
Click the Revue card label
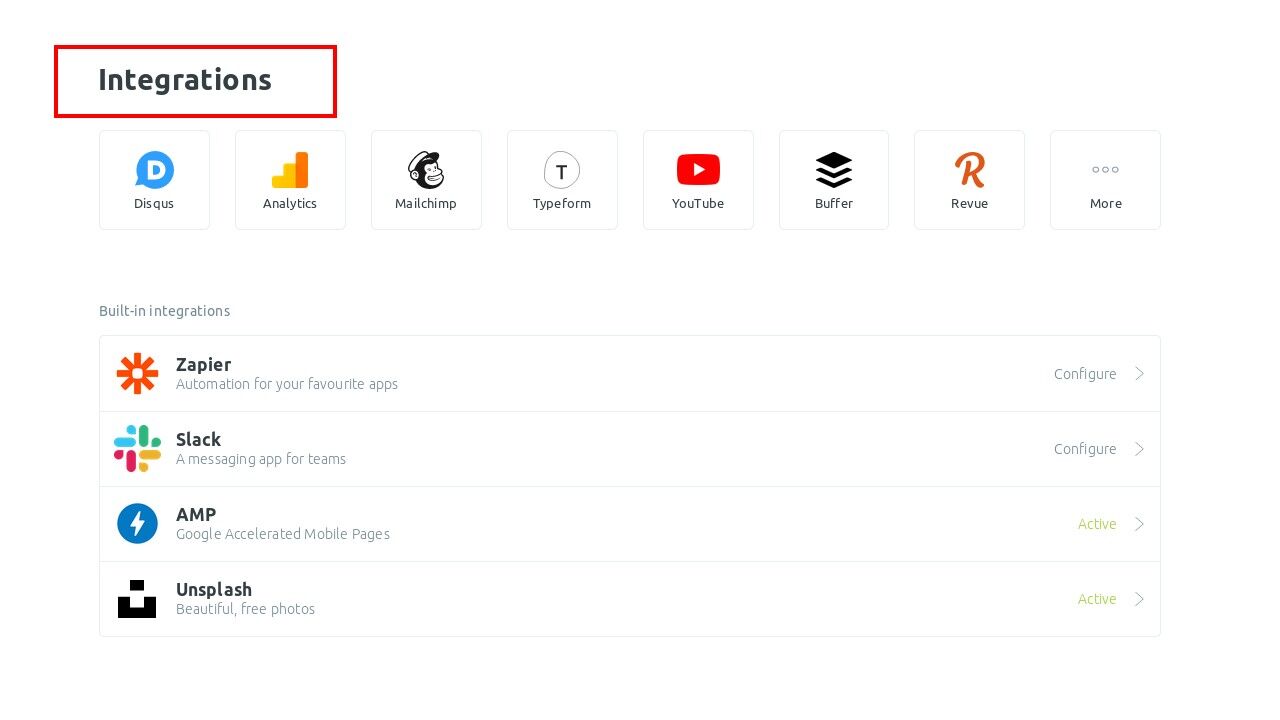click(x=970, y=203)
